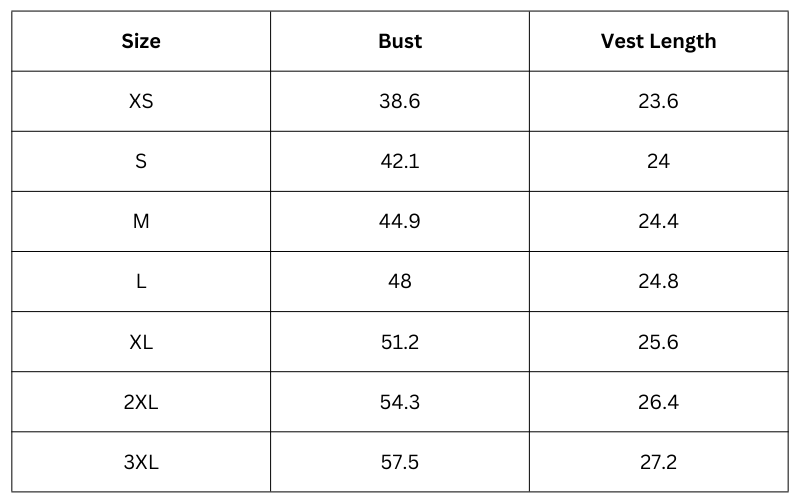Select the 3XL size cell
800x500 pixels.
click(x=141, y=462)
